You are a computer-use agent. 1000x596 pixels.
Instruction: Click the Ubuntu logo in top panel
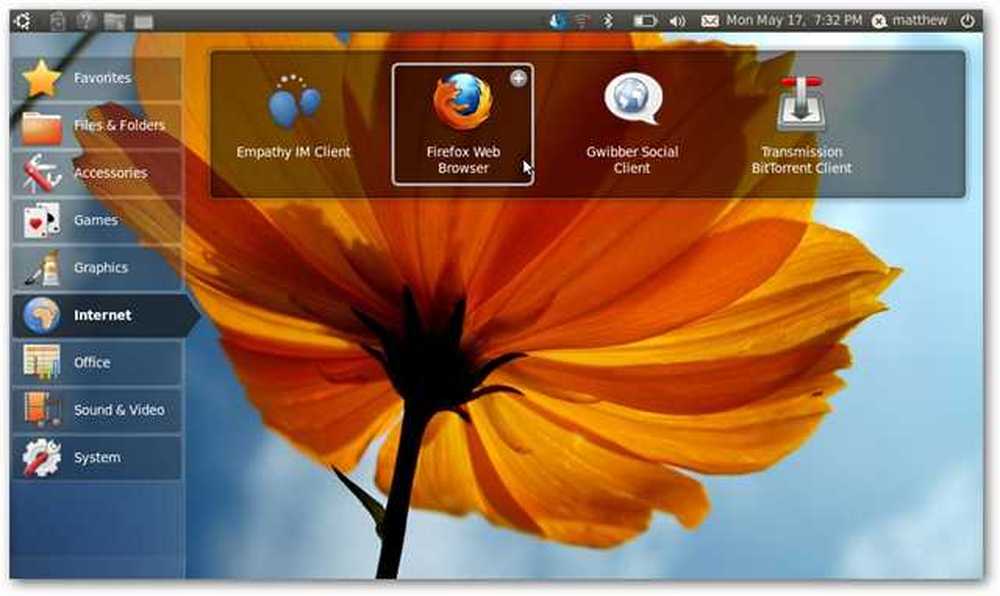point(22,21)
